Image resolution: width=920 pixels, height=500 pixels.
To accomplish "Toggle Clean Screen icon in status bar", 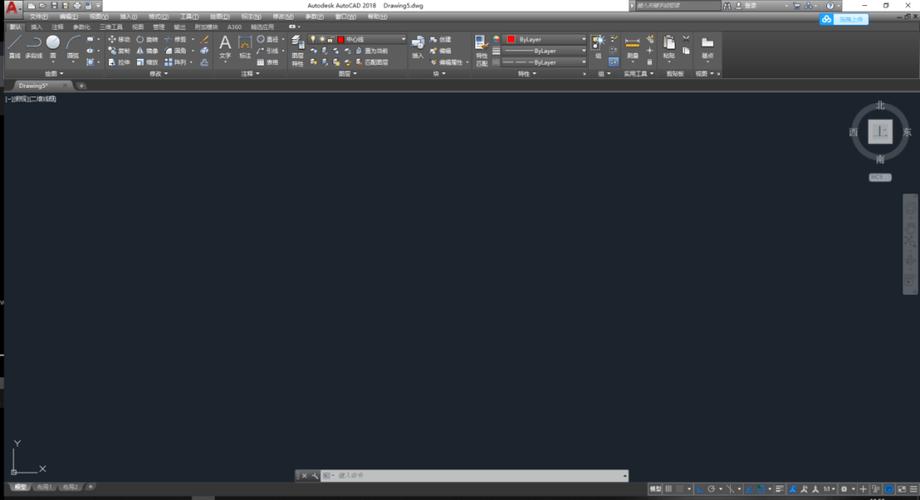I will point(902,489).
